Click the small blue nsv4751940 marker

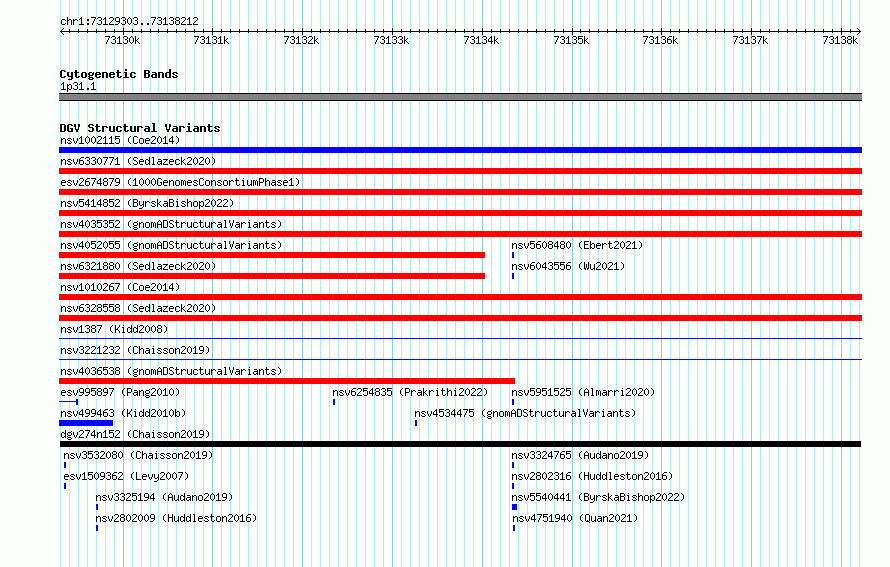pyautogui.click(x=514, y=528)
